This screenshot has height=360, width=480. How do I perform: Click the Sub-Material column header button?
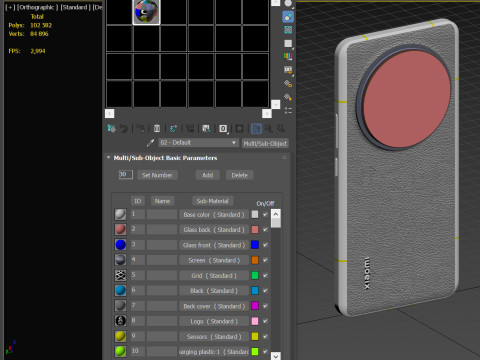click(x=212, y=201)
